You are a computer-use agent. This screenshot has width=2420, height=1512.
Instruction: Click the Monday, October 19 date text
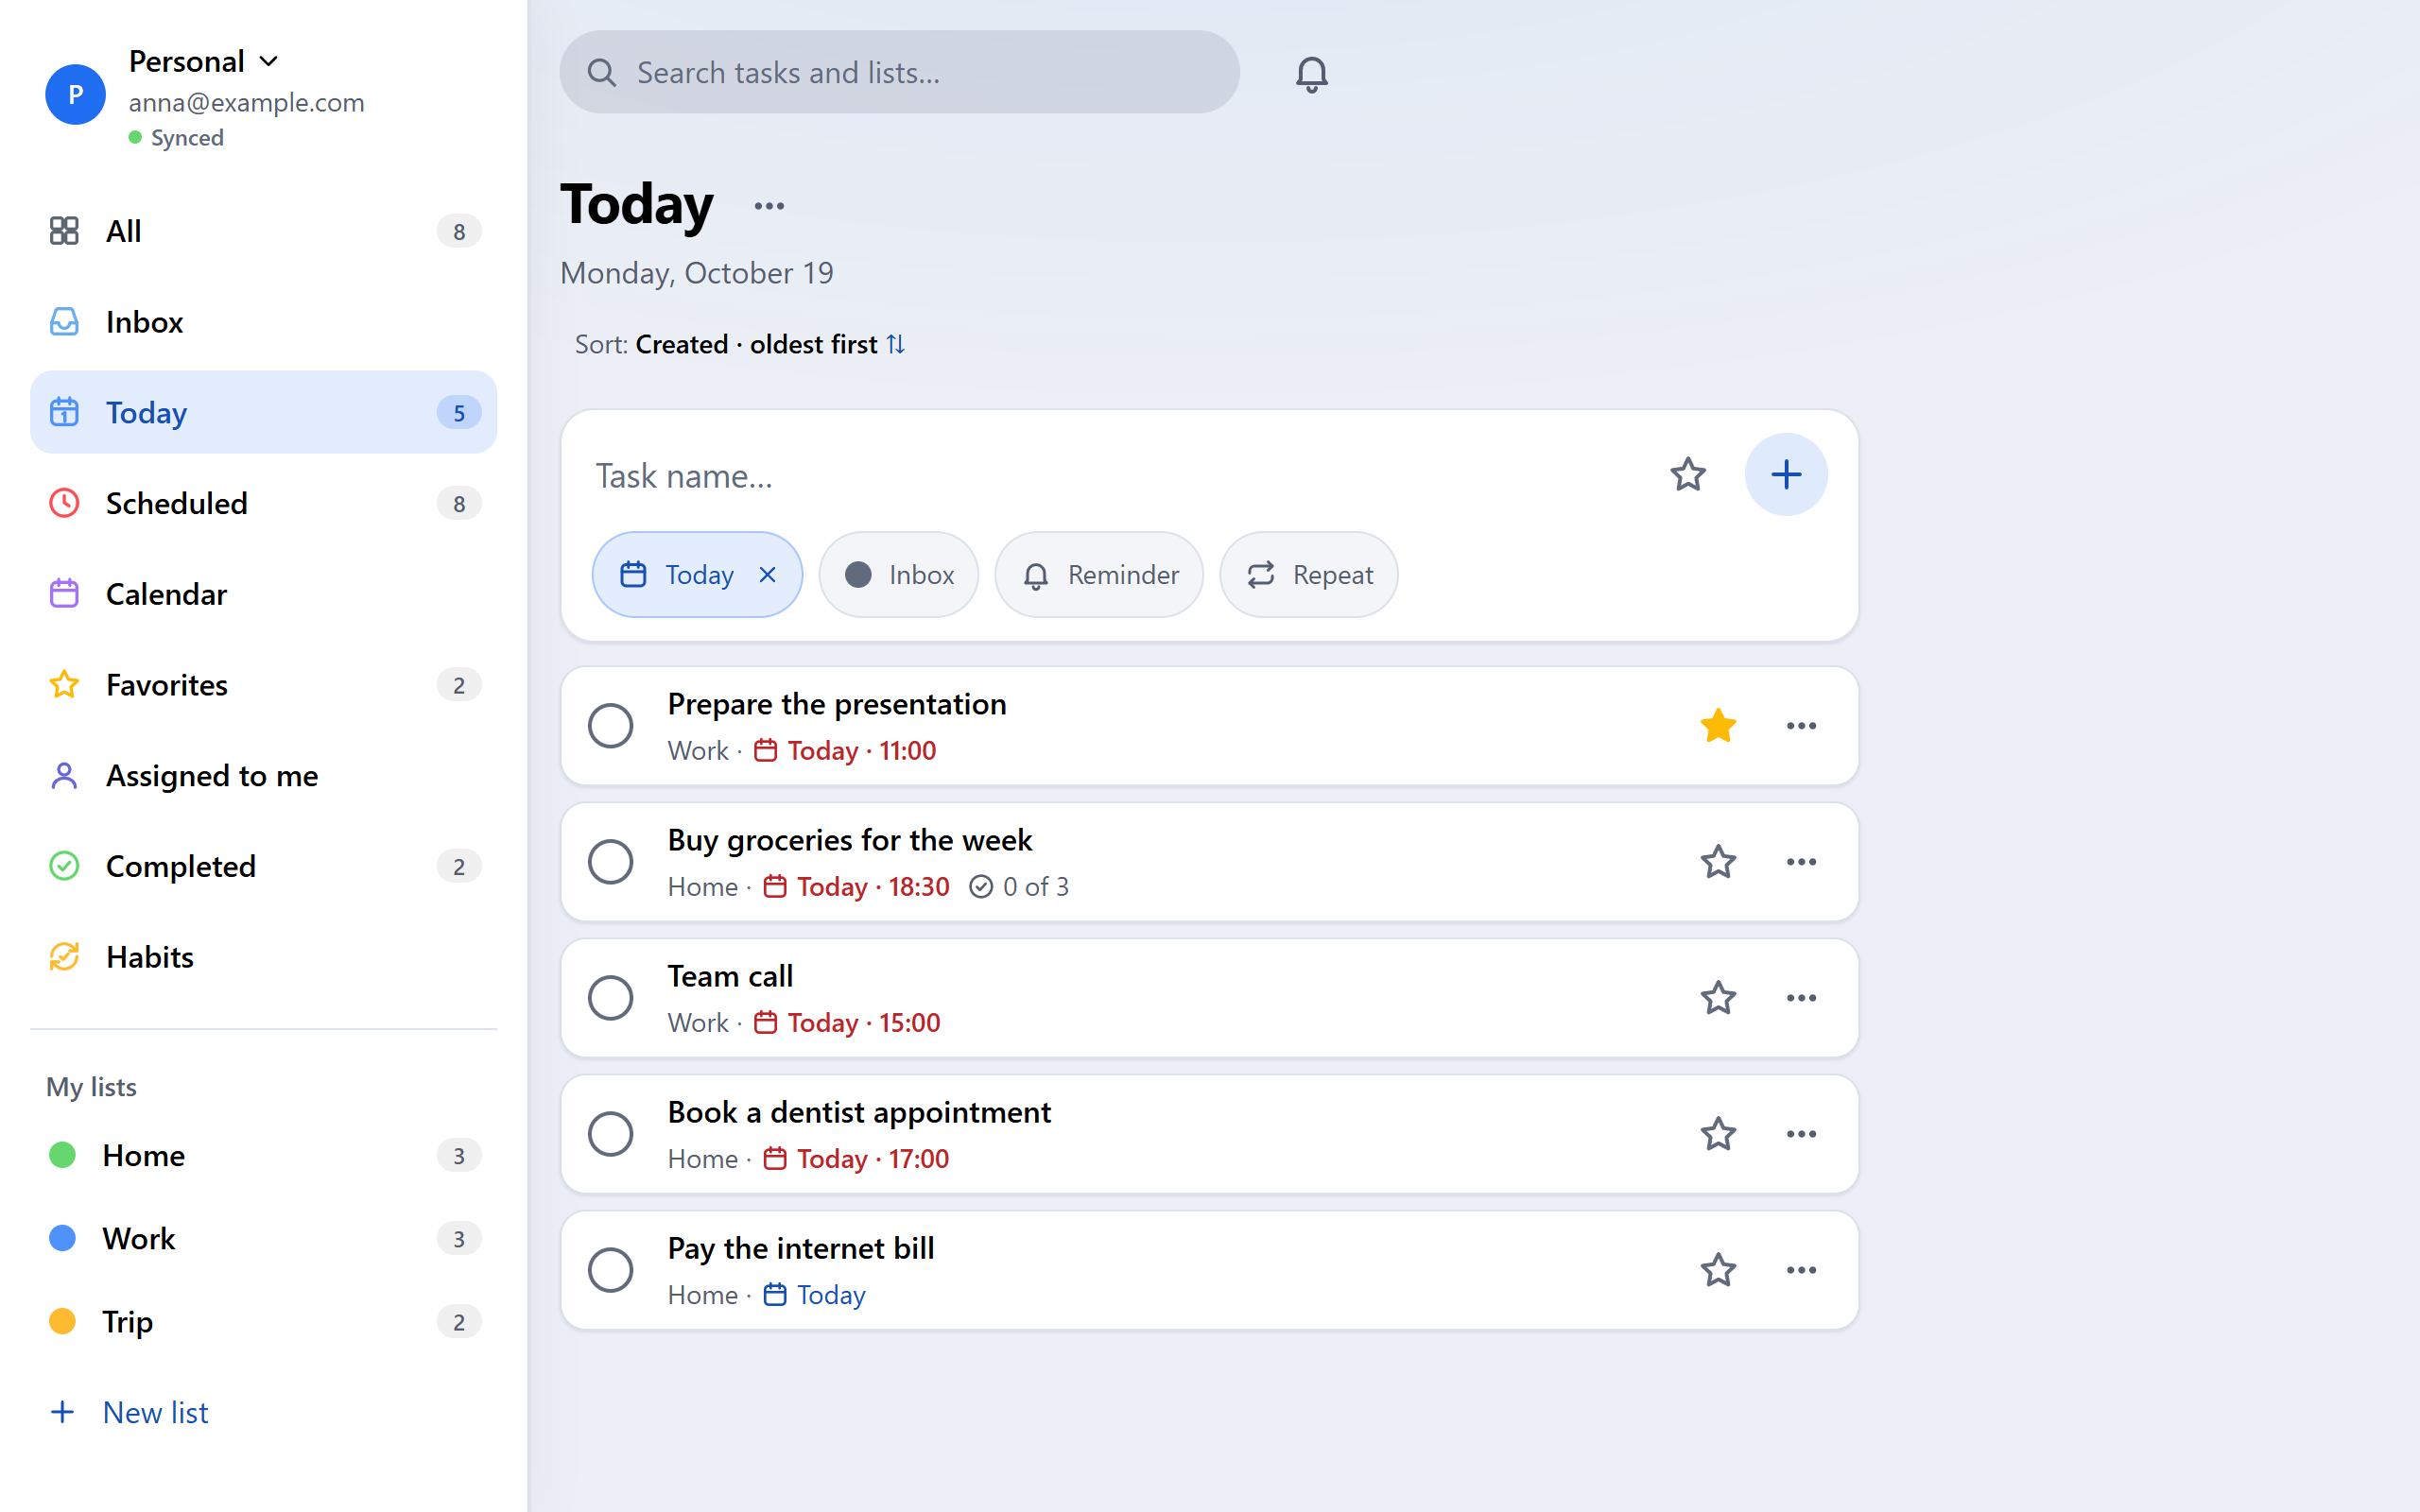[697, 273]
